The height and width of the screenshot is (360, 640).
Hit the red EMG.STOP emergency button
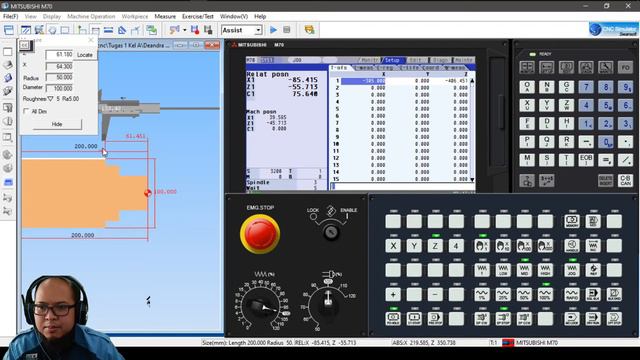tap(260, 234)
